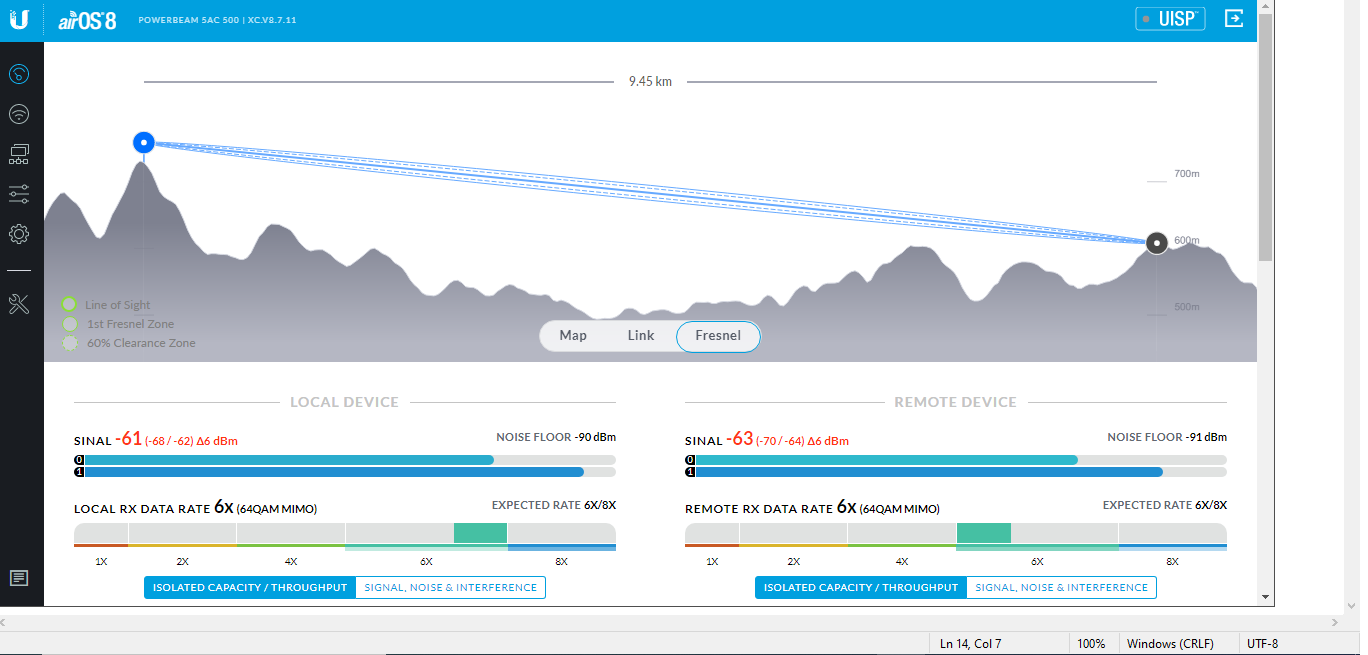Click UTF-8 encoding status entry
The image size is (1368, 655).
1262,644
